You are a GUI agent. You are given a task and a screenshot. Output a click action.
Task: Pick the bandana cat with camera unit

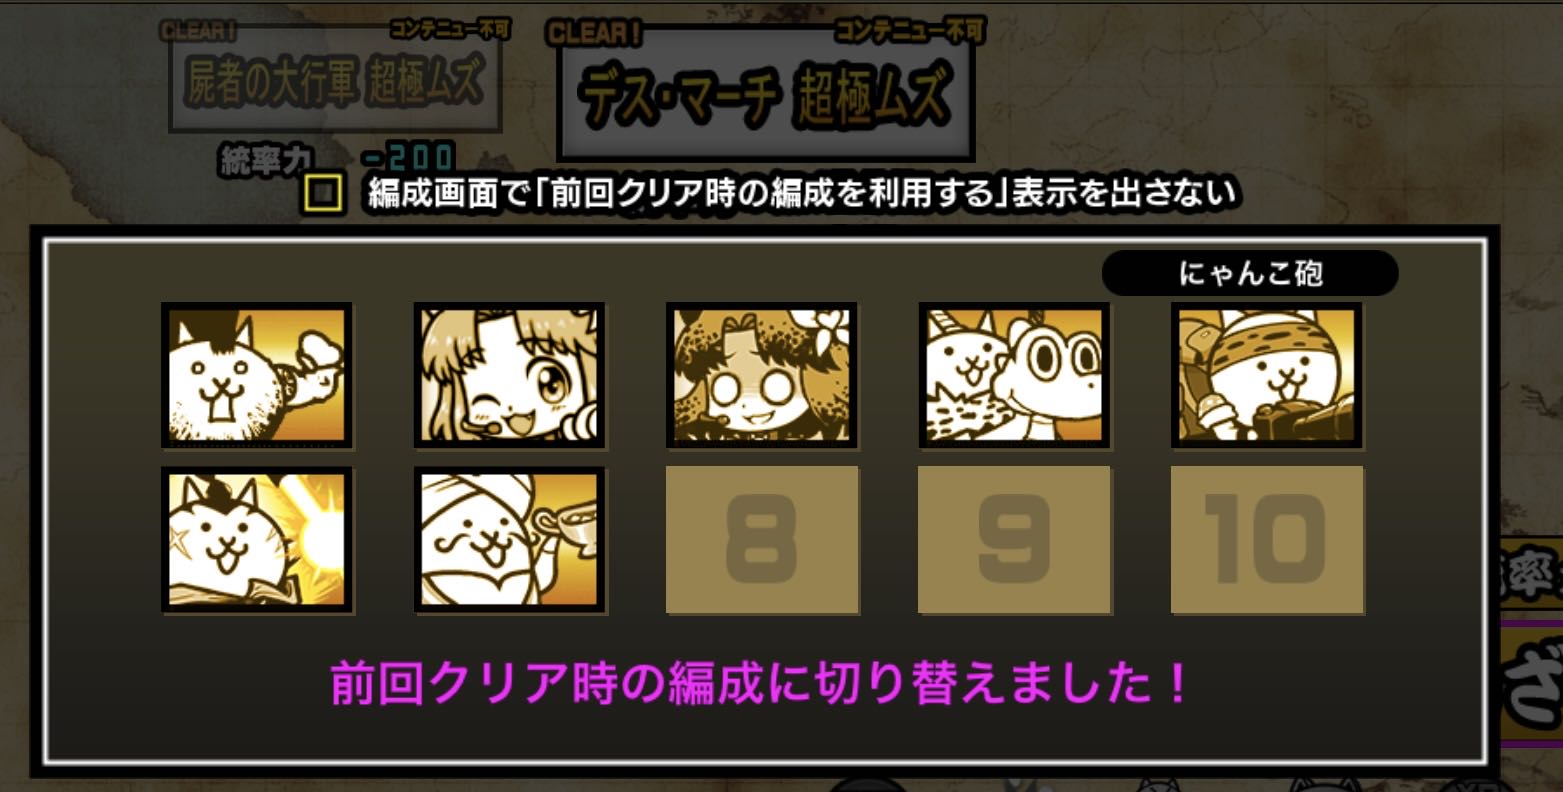point(1266,375)
